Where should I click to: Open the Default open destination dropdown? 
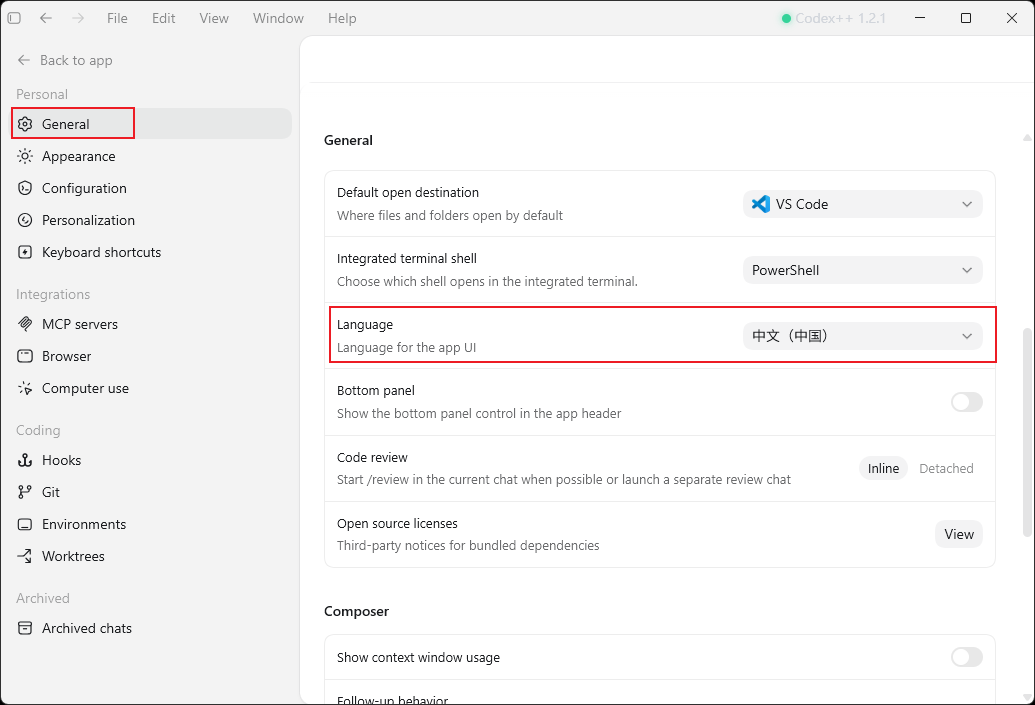(x=863, y=204)
